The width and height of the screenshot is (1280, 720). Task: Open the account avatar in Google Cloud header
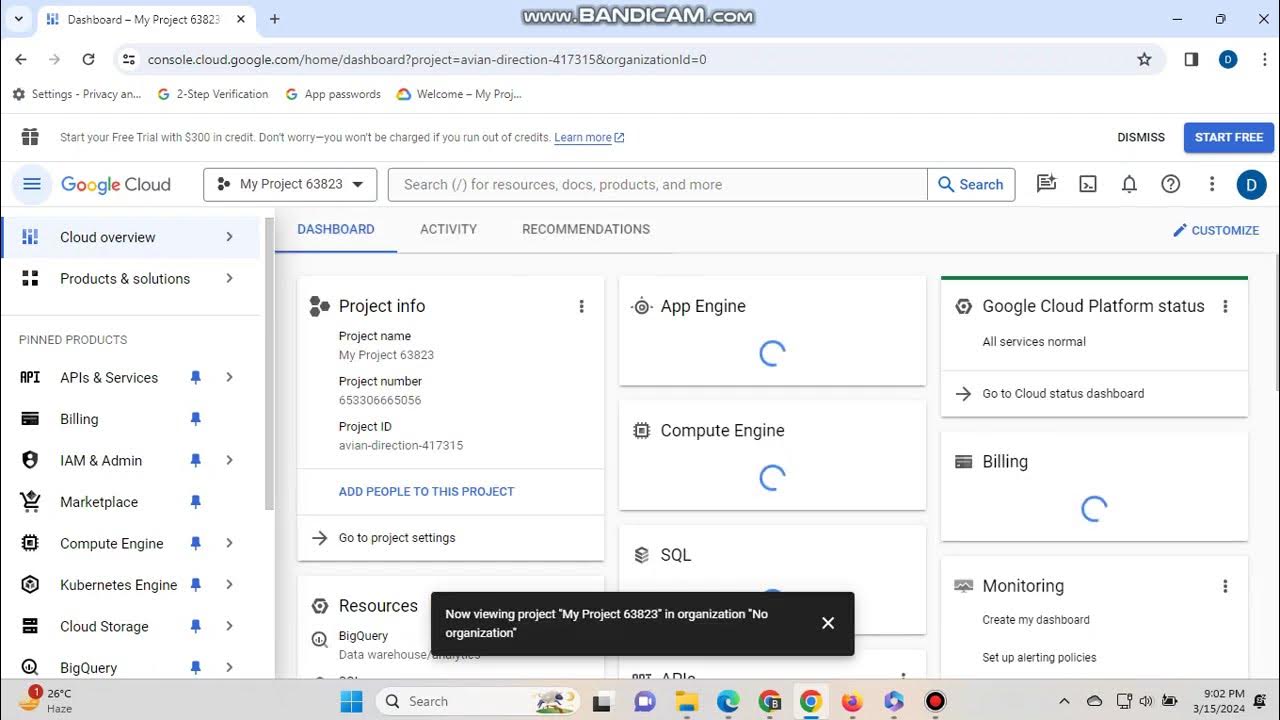[1251, 184]
